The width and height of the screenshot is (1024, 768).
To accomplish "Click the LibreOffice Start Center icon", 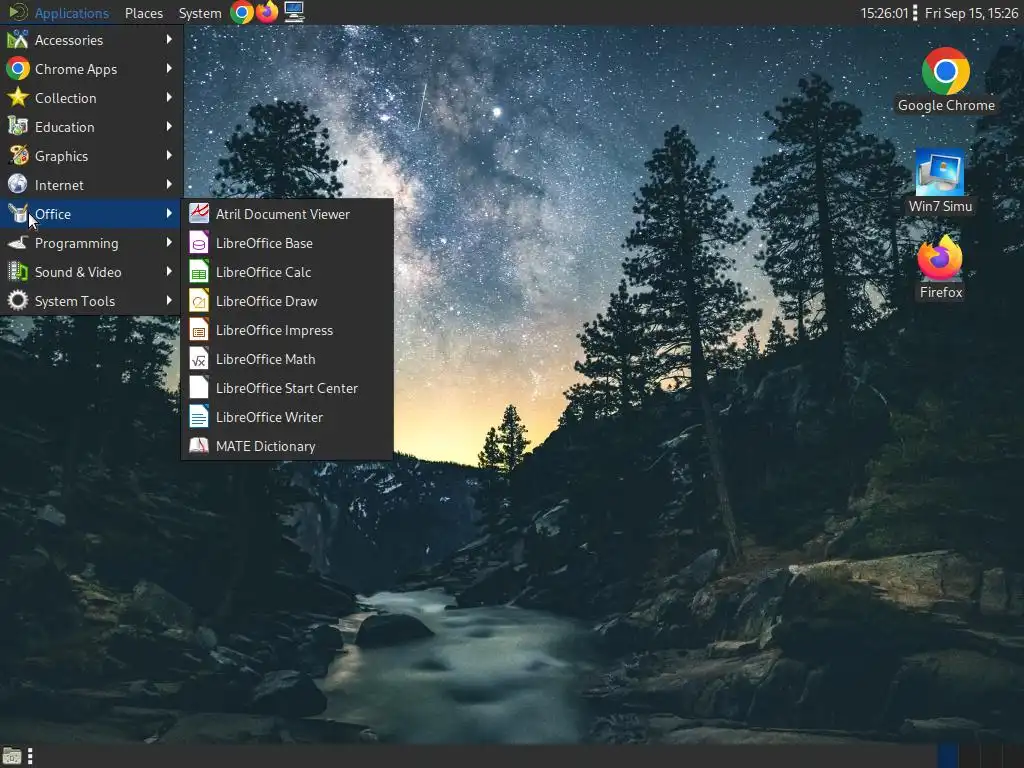I will [x=199, y=388].
